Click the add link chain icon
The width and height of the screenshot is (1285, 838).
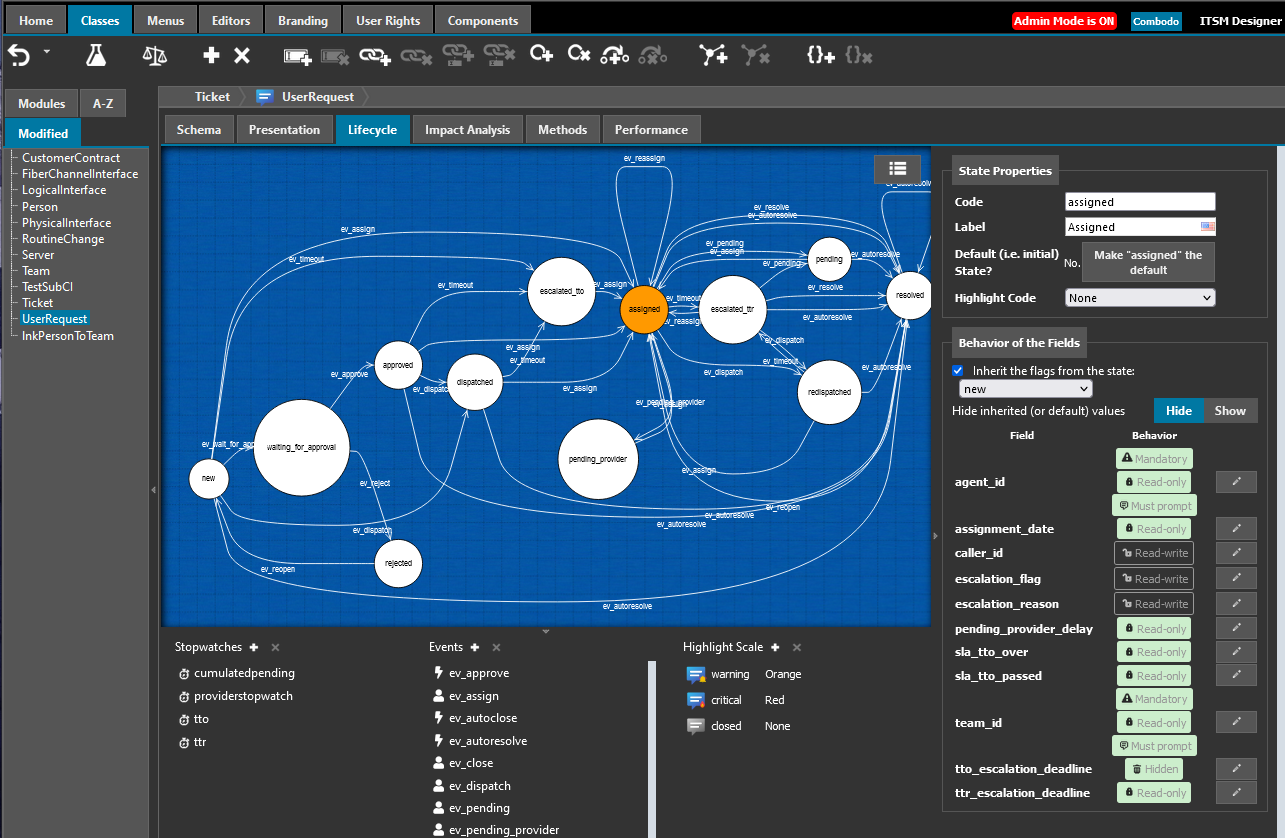375,56
